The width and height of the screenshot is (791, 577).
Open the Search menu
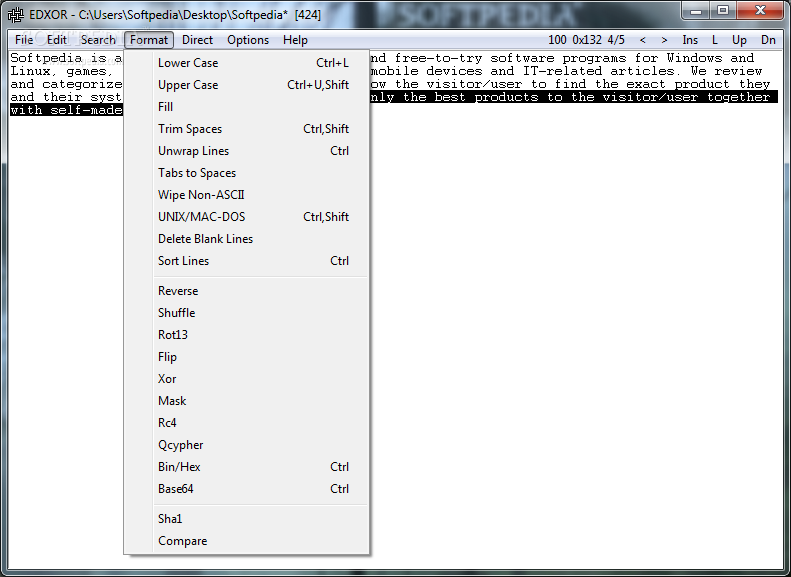click(x=98, y=40)
